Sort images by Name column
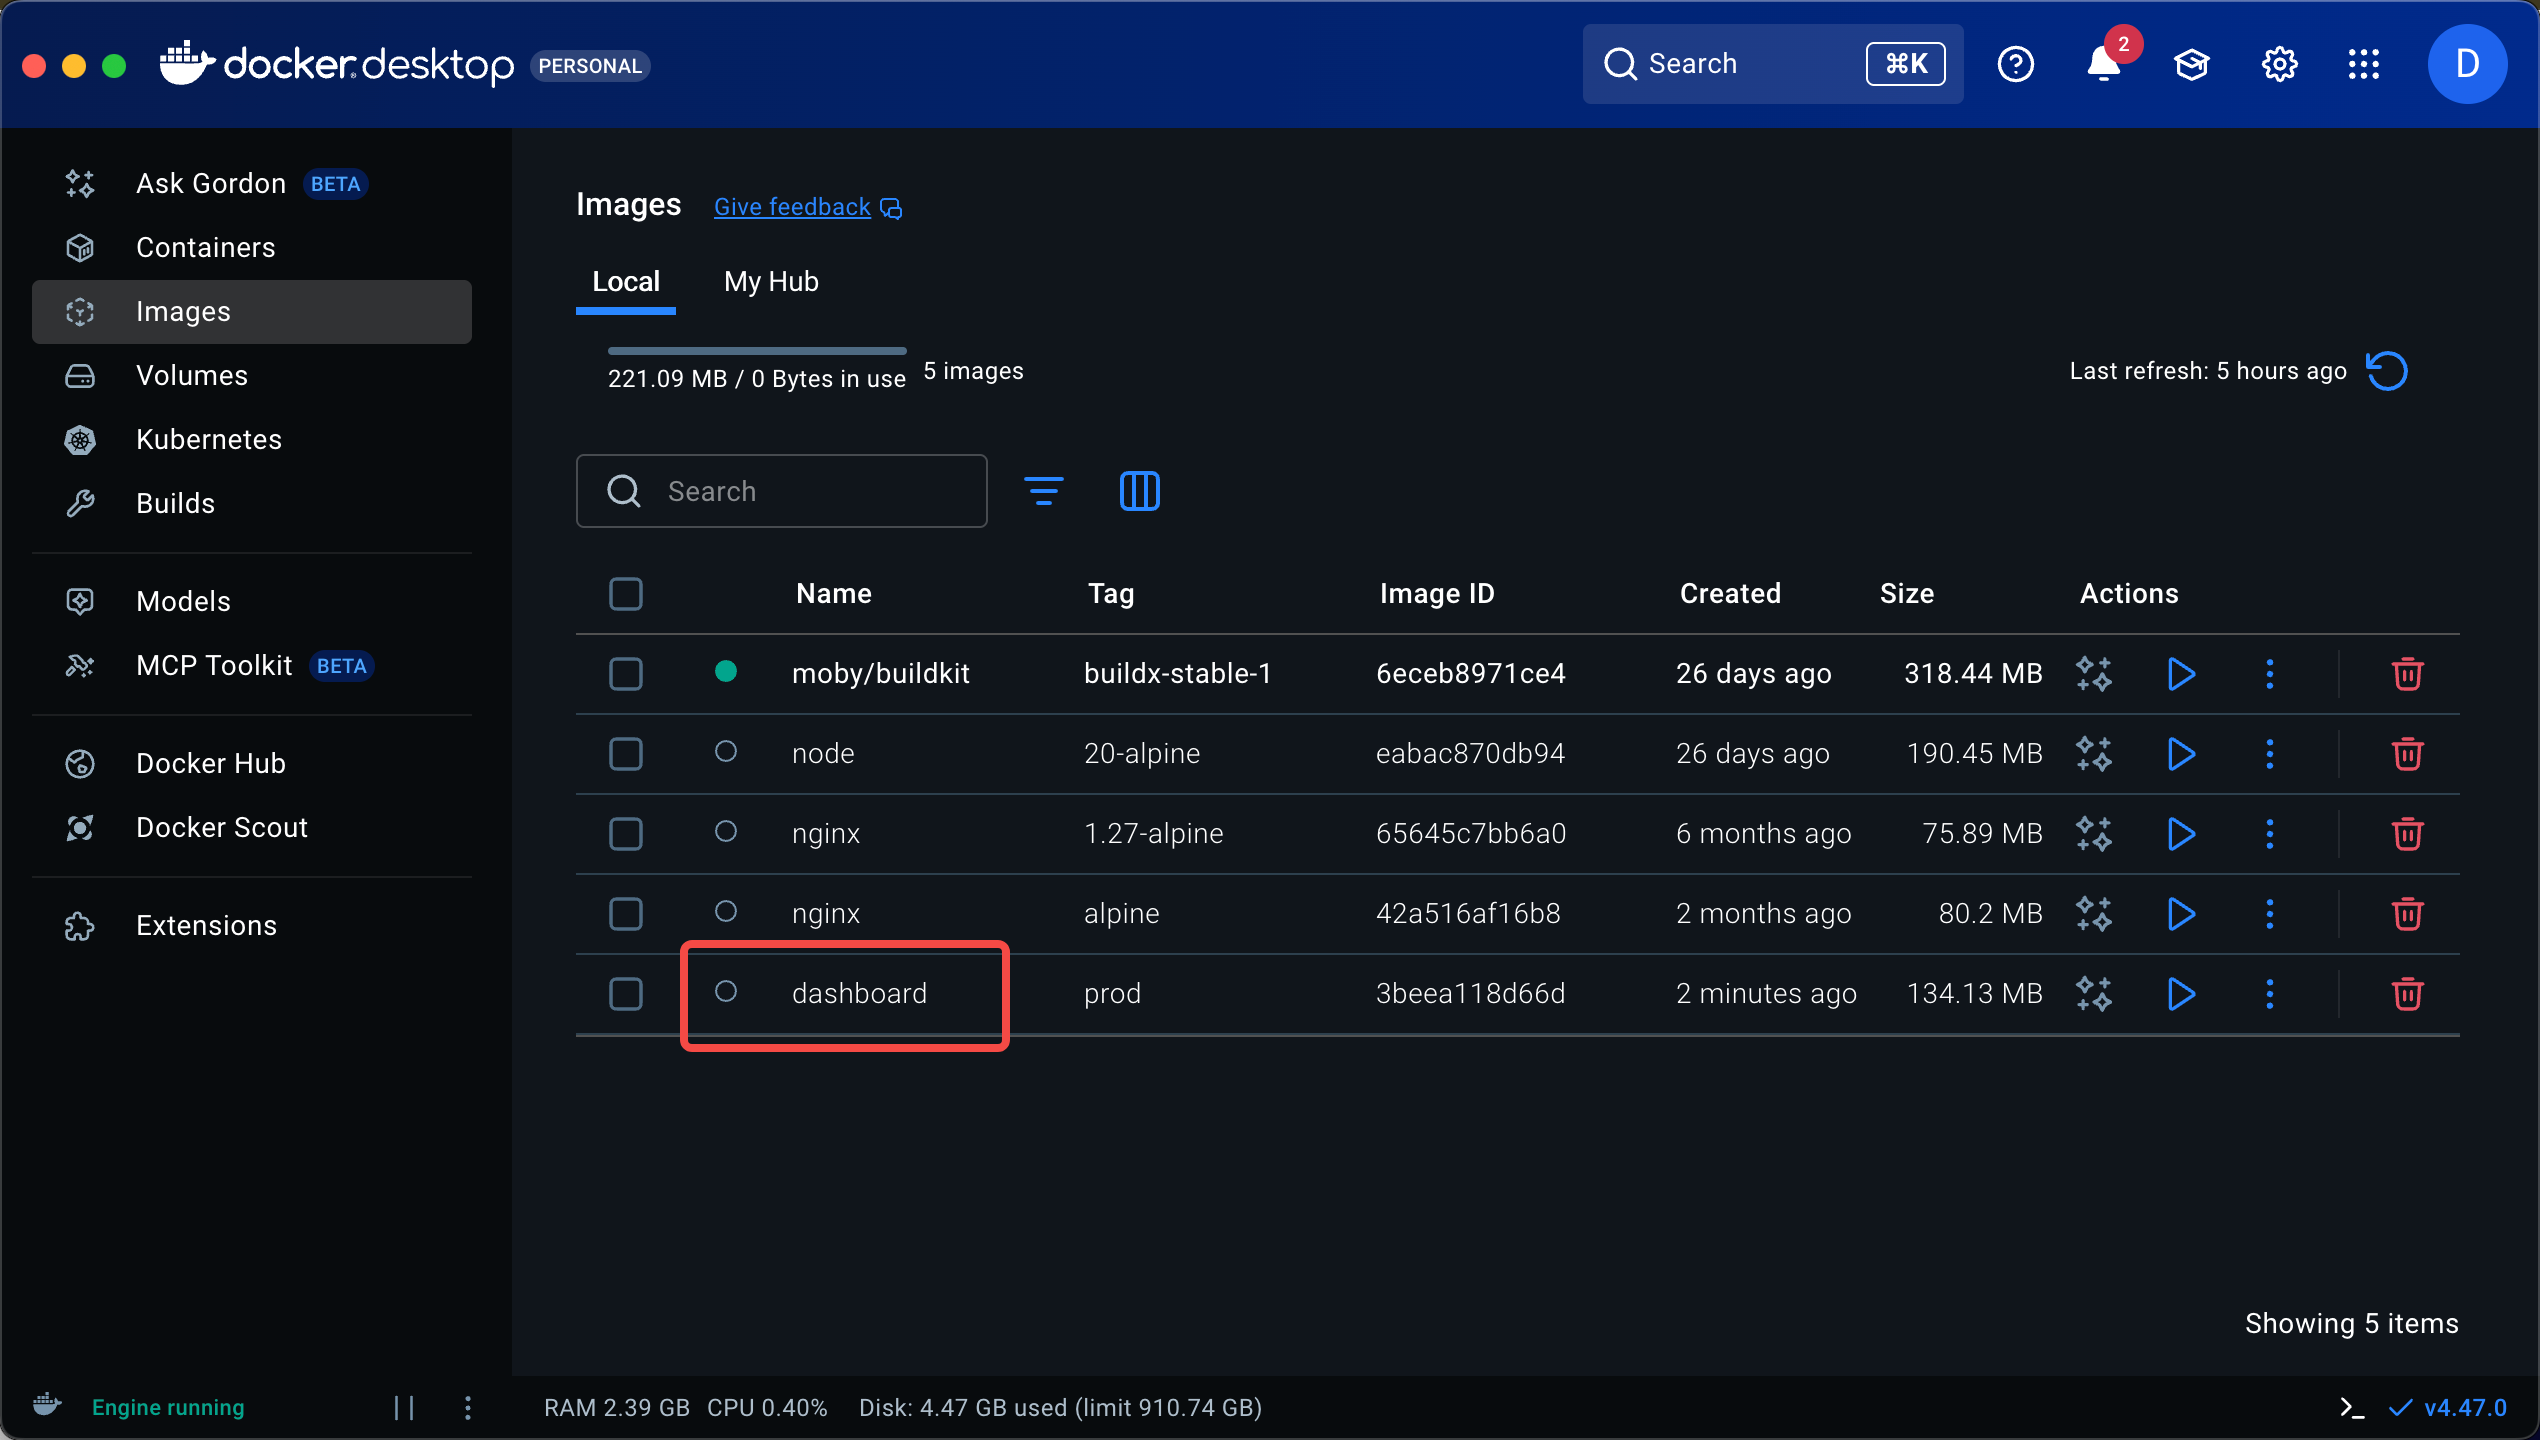The image size is (2540, 1440). [x=834, y=594]
